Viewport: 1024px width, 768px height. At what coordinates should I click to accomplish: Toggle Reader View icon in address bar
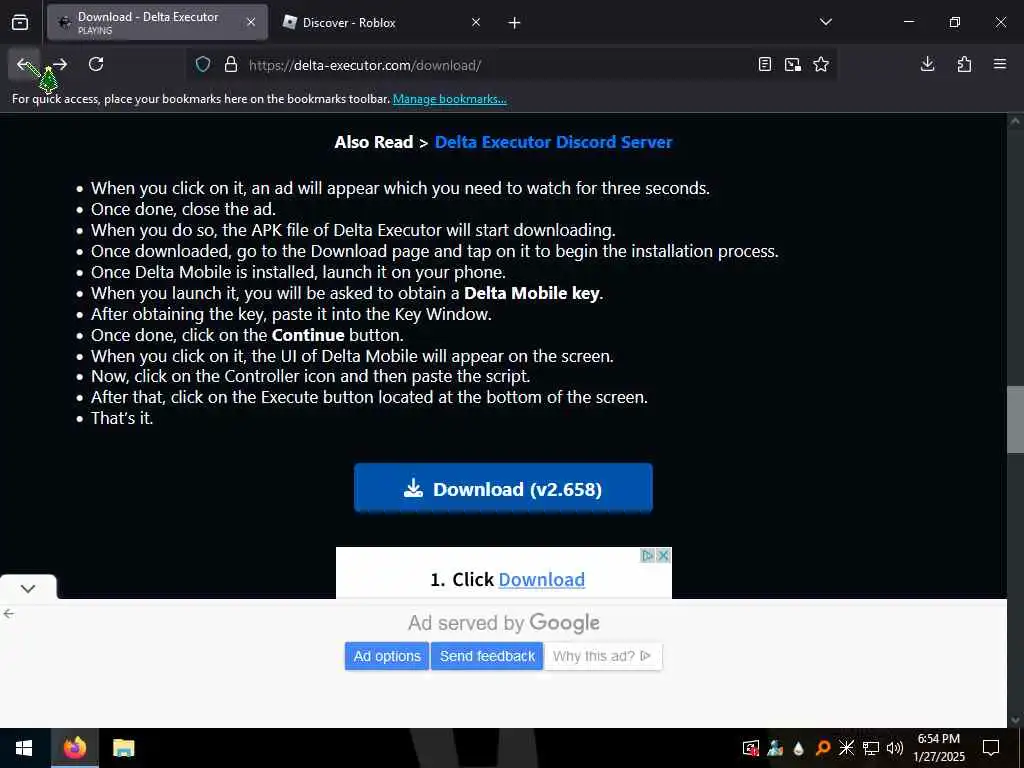pos(765,64)
